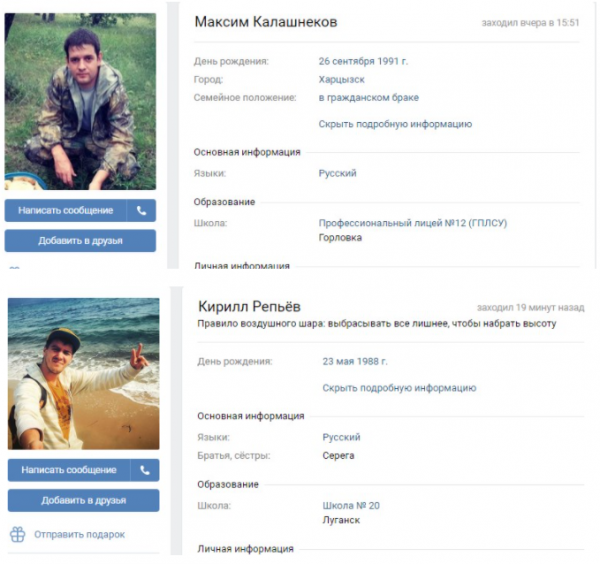Collapse Кирилл's details with Скрыть подробную информацию
600x564 pixels.
click(x=399, y=388)
